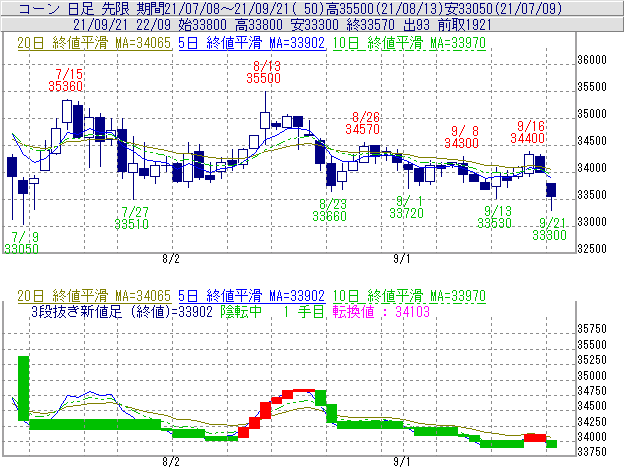Click lower chart 20日 終値平滑 MA=34065 legend

coord(94,296)
